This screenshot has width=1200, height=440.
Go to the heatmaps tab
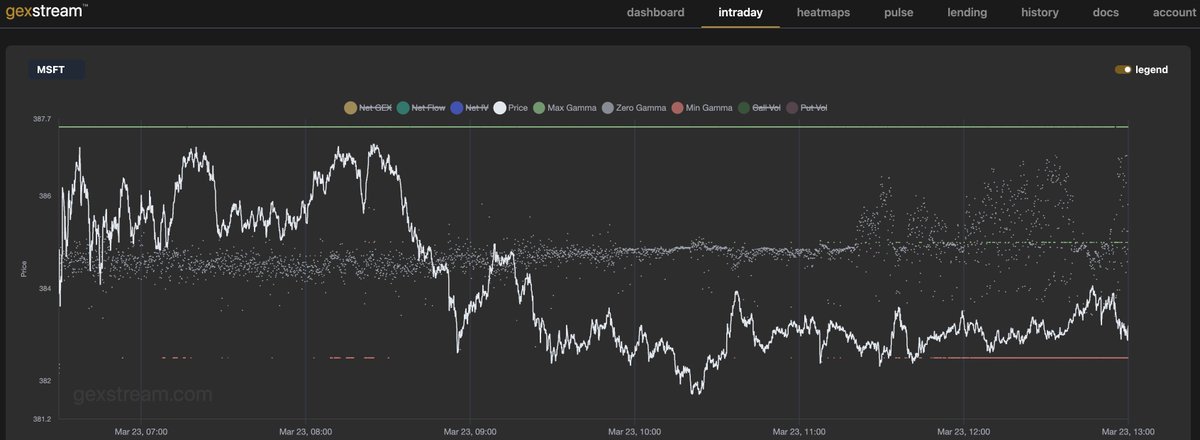click(825, 13)
